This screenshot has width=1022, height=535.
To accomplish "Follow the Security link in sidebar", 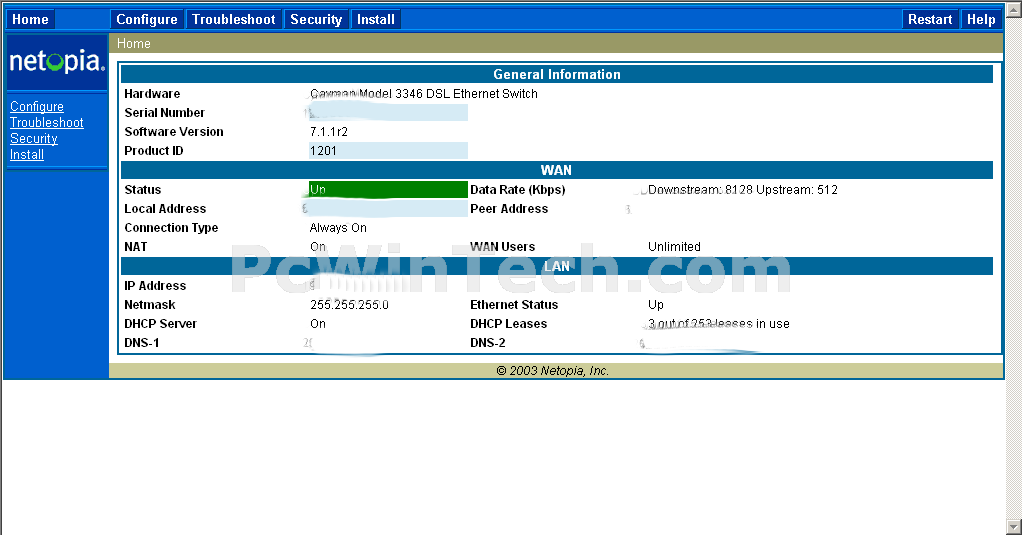I will coord(33,139).
